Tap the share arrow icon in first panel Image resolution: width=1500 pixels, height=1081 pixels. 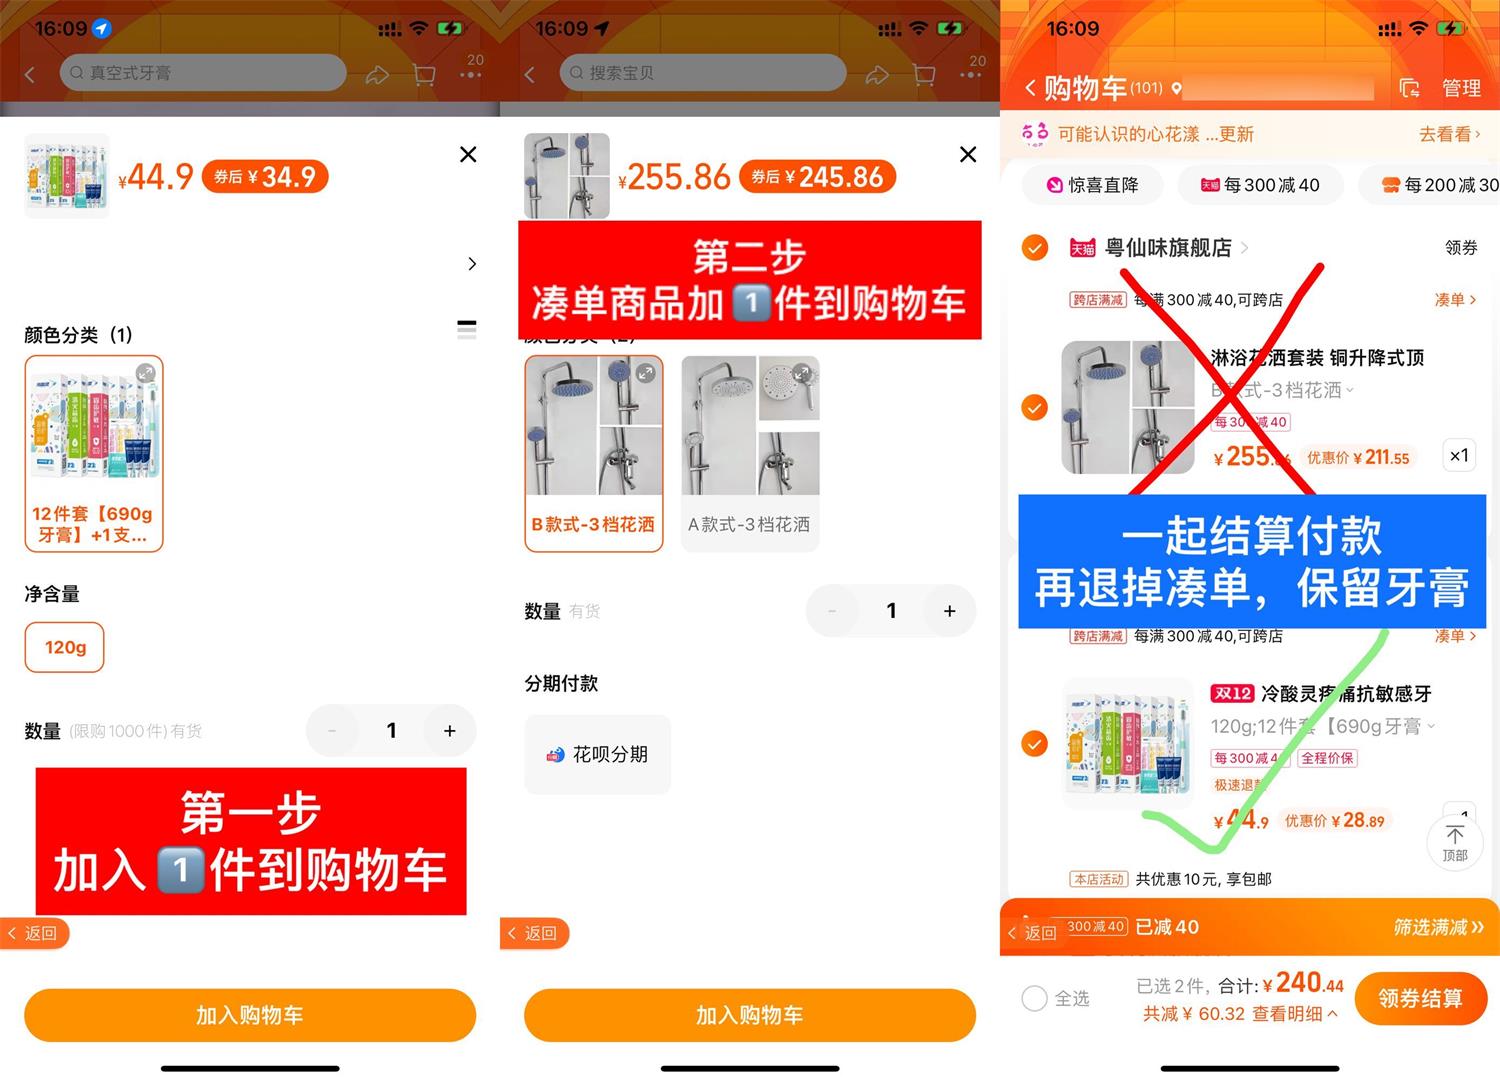377,74
